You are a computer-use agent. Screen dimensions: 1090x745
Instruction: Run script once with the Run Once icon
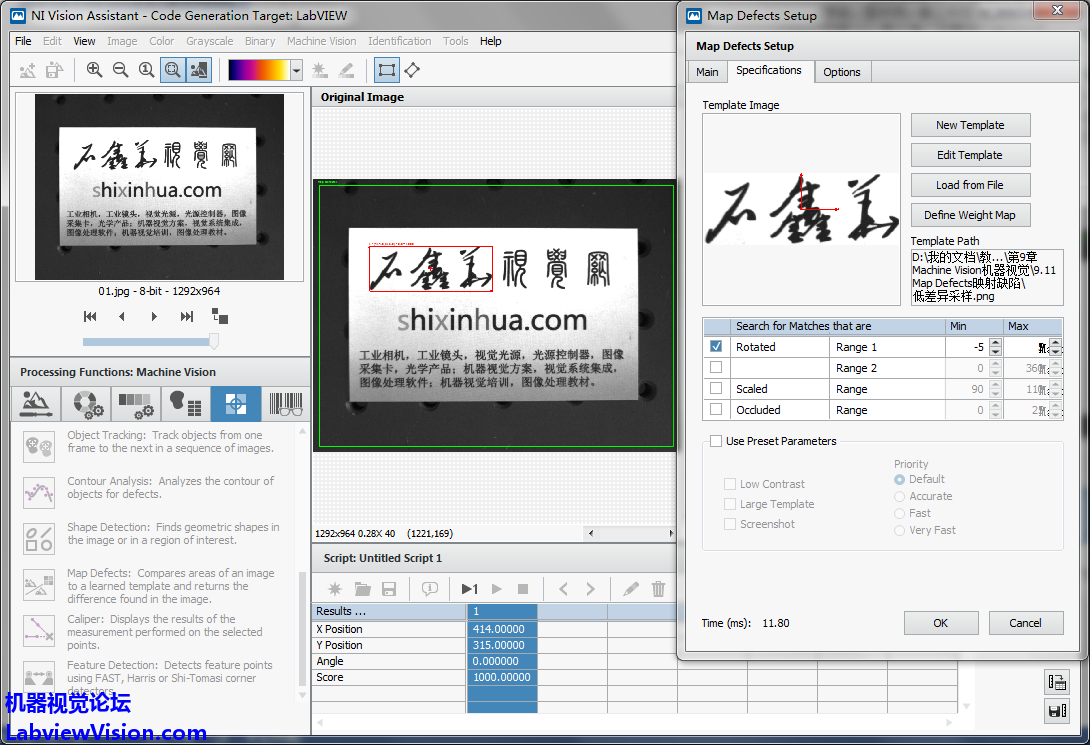coord(469,589)
